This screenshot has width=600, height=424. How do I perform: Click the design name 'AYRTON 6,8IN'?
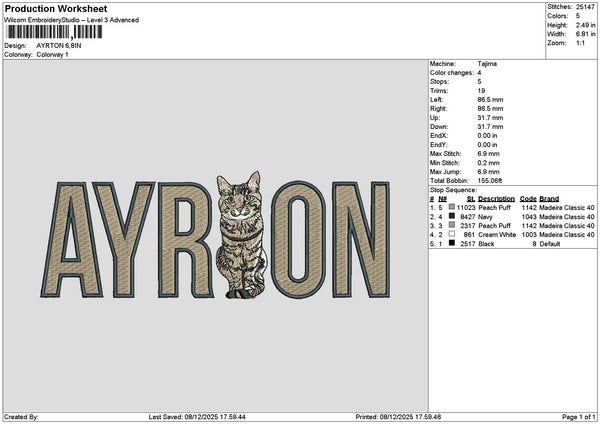click(x=59, y=46)
